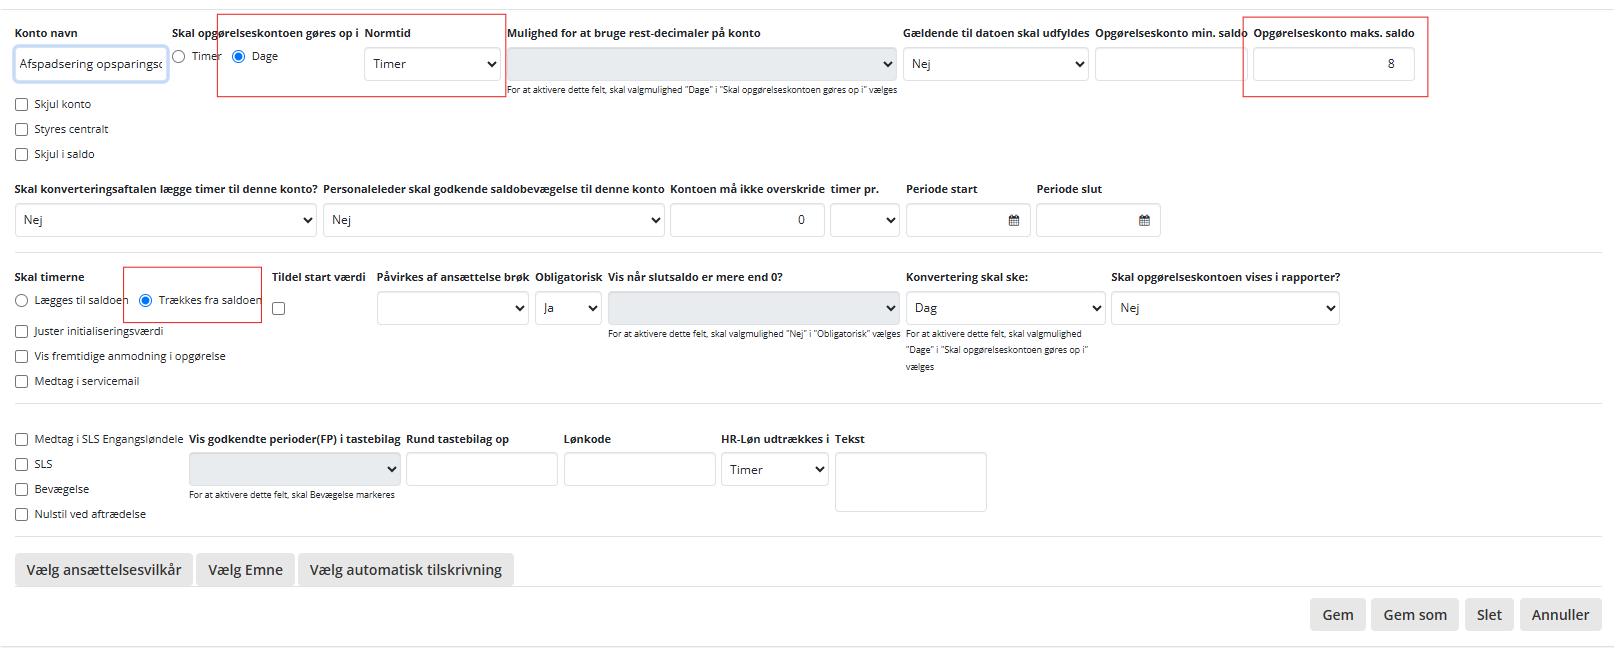Open the Periode start calendar picker
This screenshot has width=1614, height=648.
(x=1013, y=220)
